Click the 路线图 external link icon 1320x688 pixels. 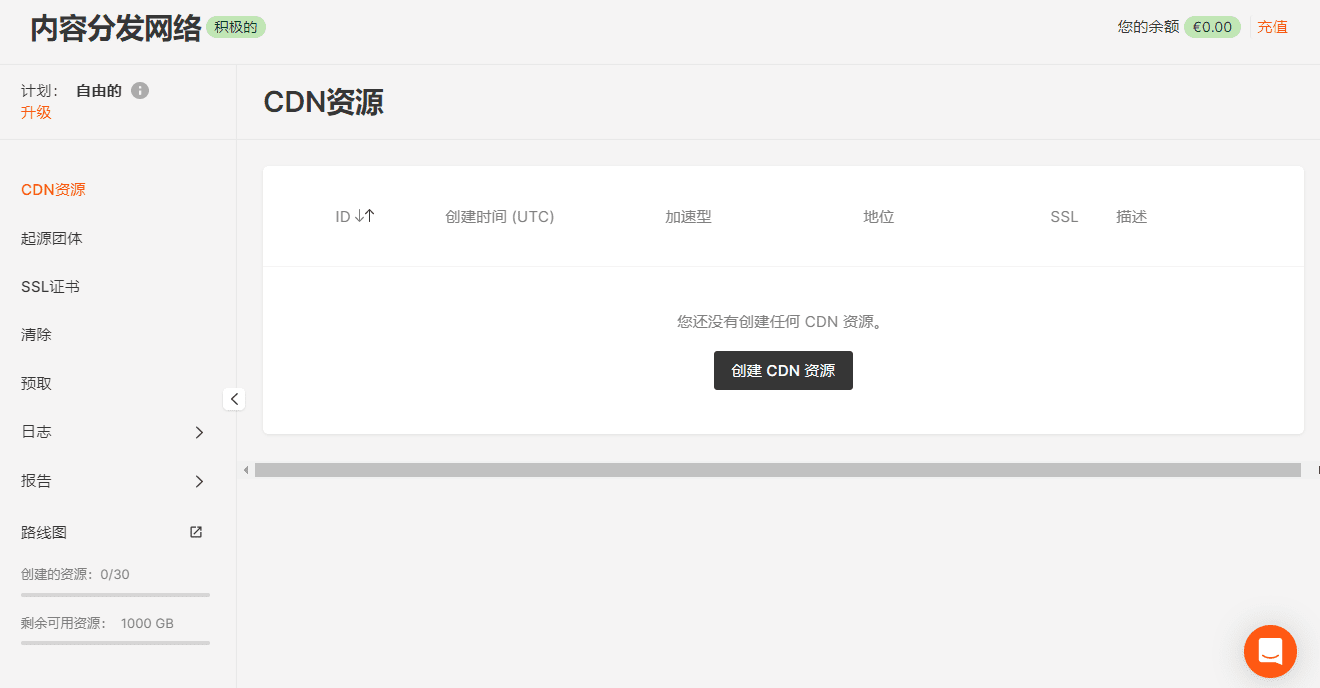[196, 532]
